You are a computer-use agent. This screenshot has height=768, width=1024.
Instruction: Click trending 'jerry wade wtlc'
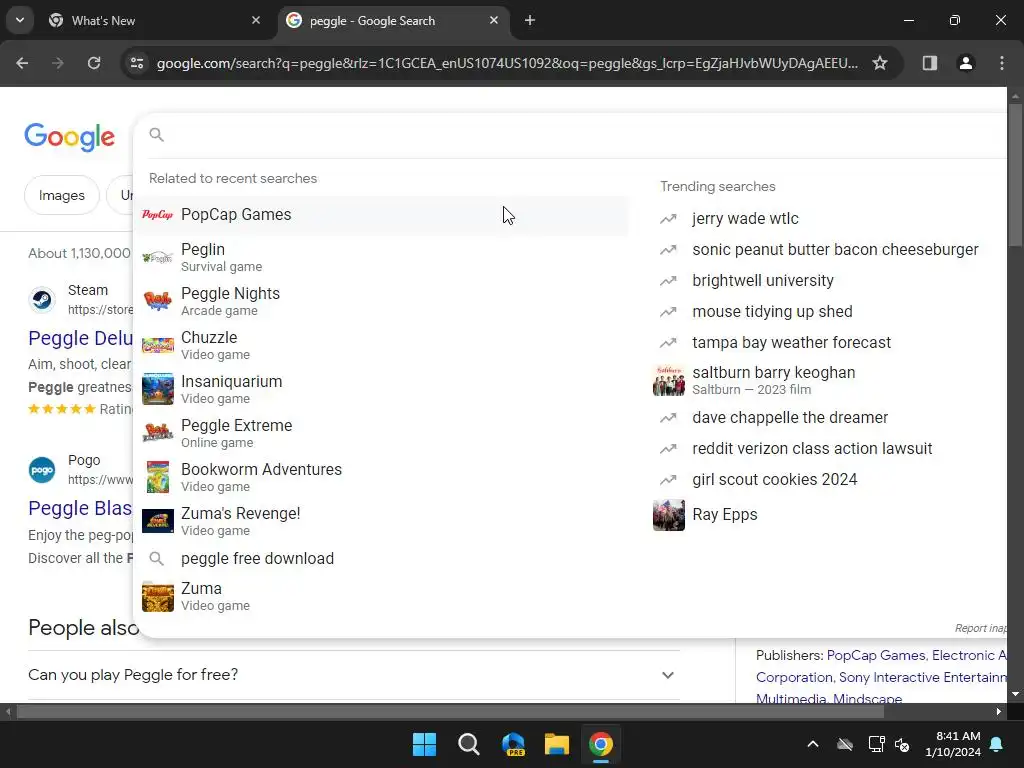pos(745,218)
